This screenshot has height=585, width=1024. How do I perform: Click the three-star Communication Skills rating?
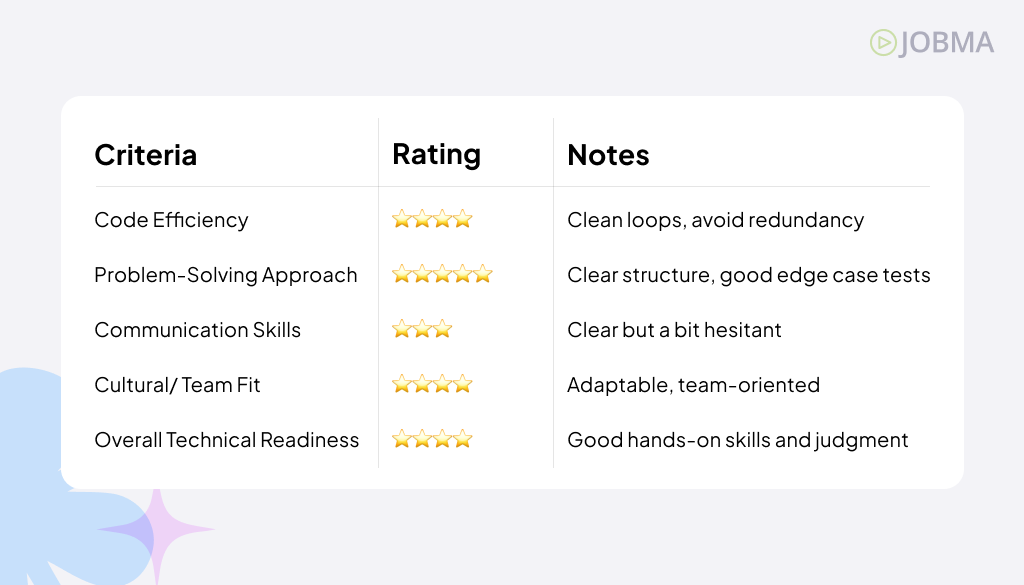coord(422,328)
